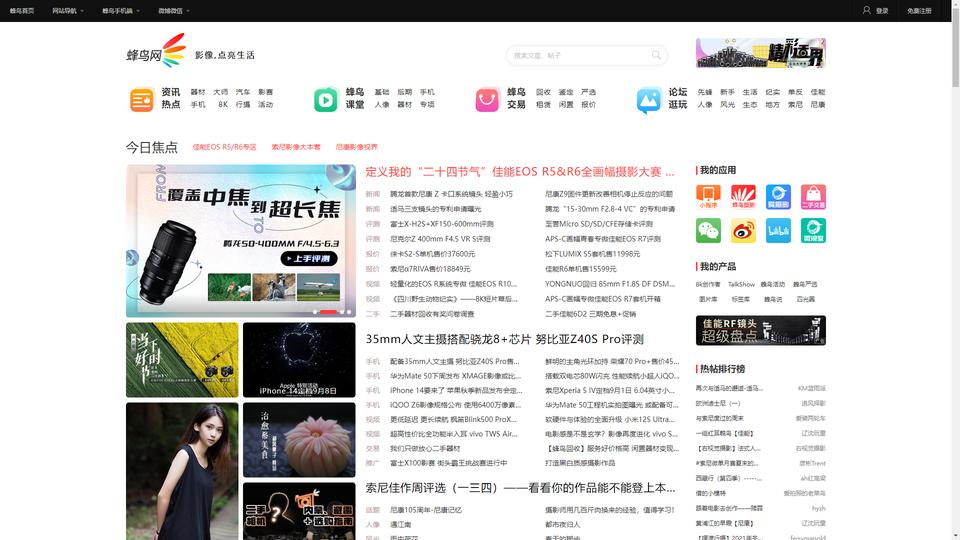Click the 上手评测 button on banner
The image size is (960, 540).
(x=309, y=258)
